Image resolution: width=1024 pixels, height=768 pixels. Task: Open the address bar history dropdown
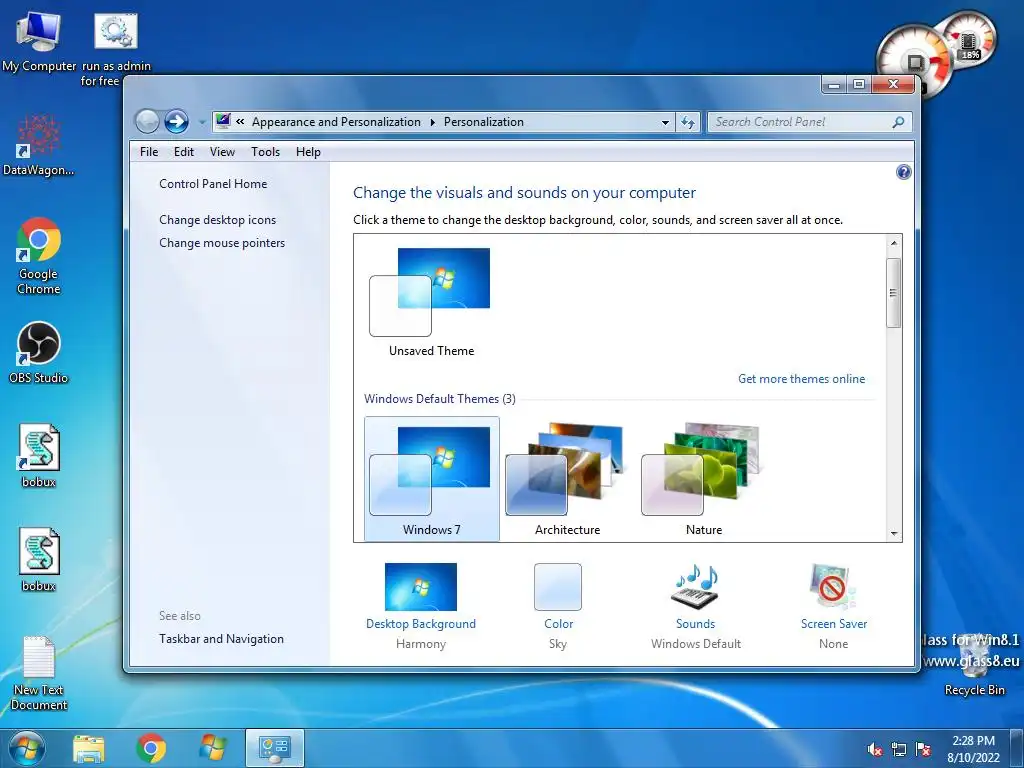(665, 122)
